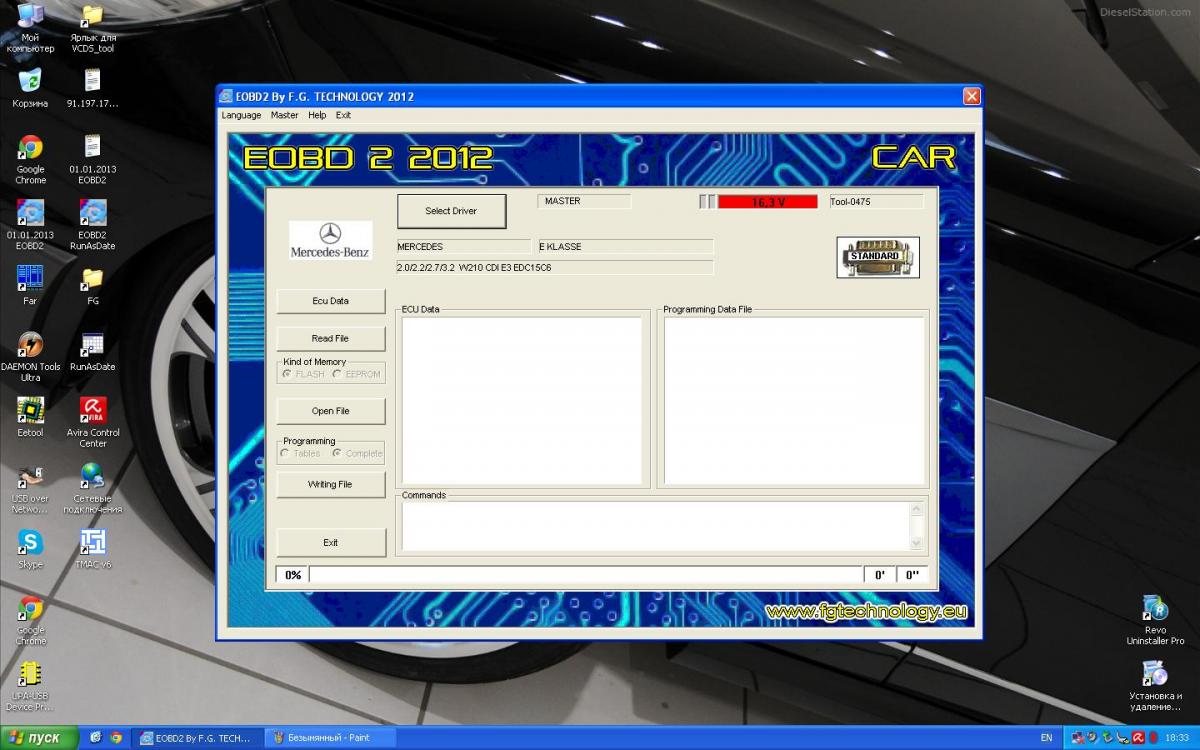The image size is (1200, 750).
Task: Select the FLASH memory radio button
Action: click(x=287, y=374)
